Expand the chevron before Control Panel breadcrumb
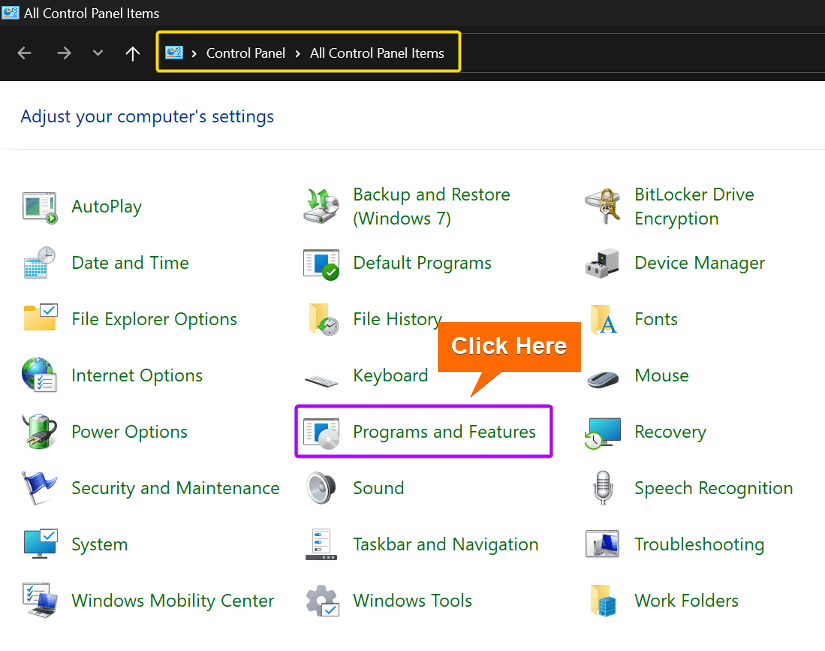The image size is (825, 651). [194, 53]
